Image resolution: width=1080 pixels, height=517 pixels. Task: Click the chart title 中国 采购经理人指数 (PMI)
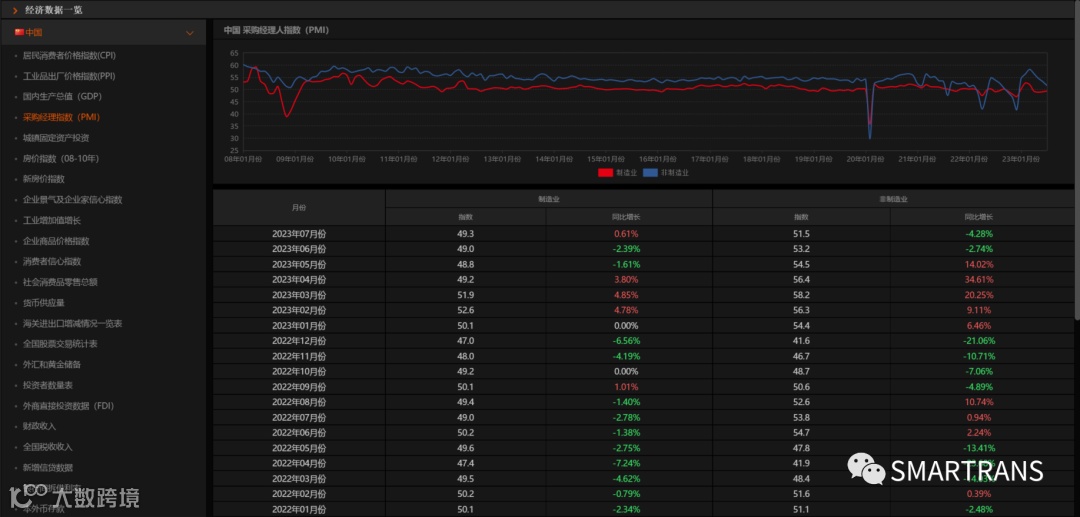[x=276, y=30]
